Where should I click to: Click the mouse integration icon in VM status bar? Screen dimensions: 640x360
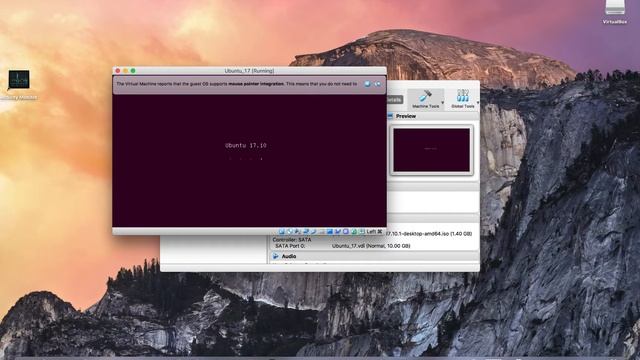click(353, 232)
